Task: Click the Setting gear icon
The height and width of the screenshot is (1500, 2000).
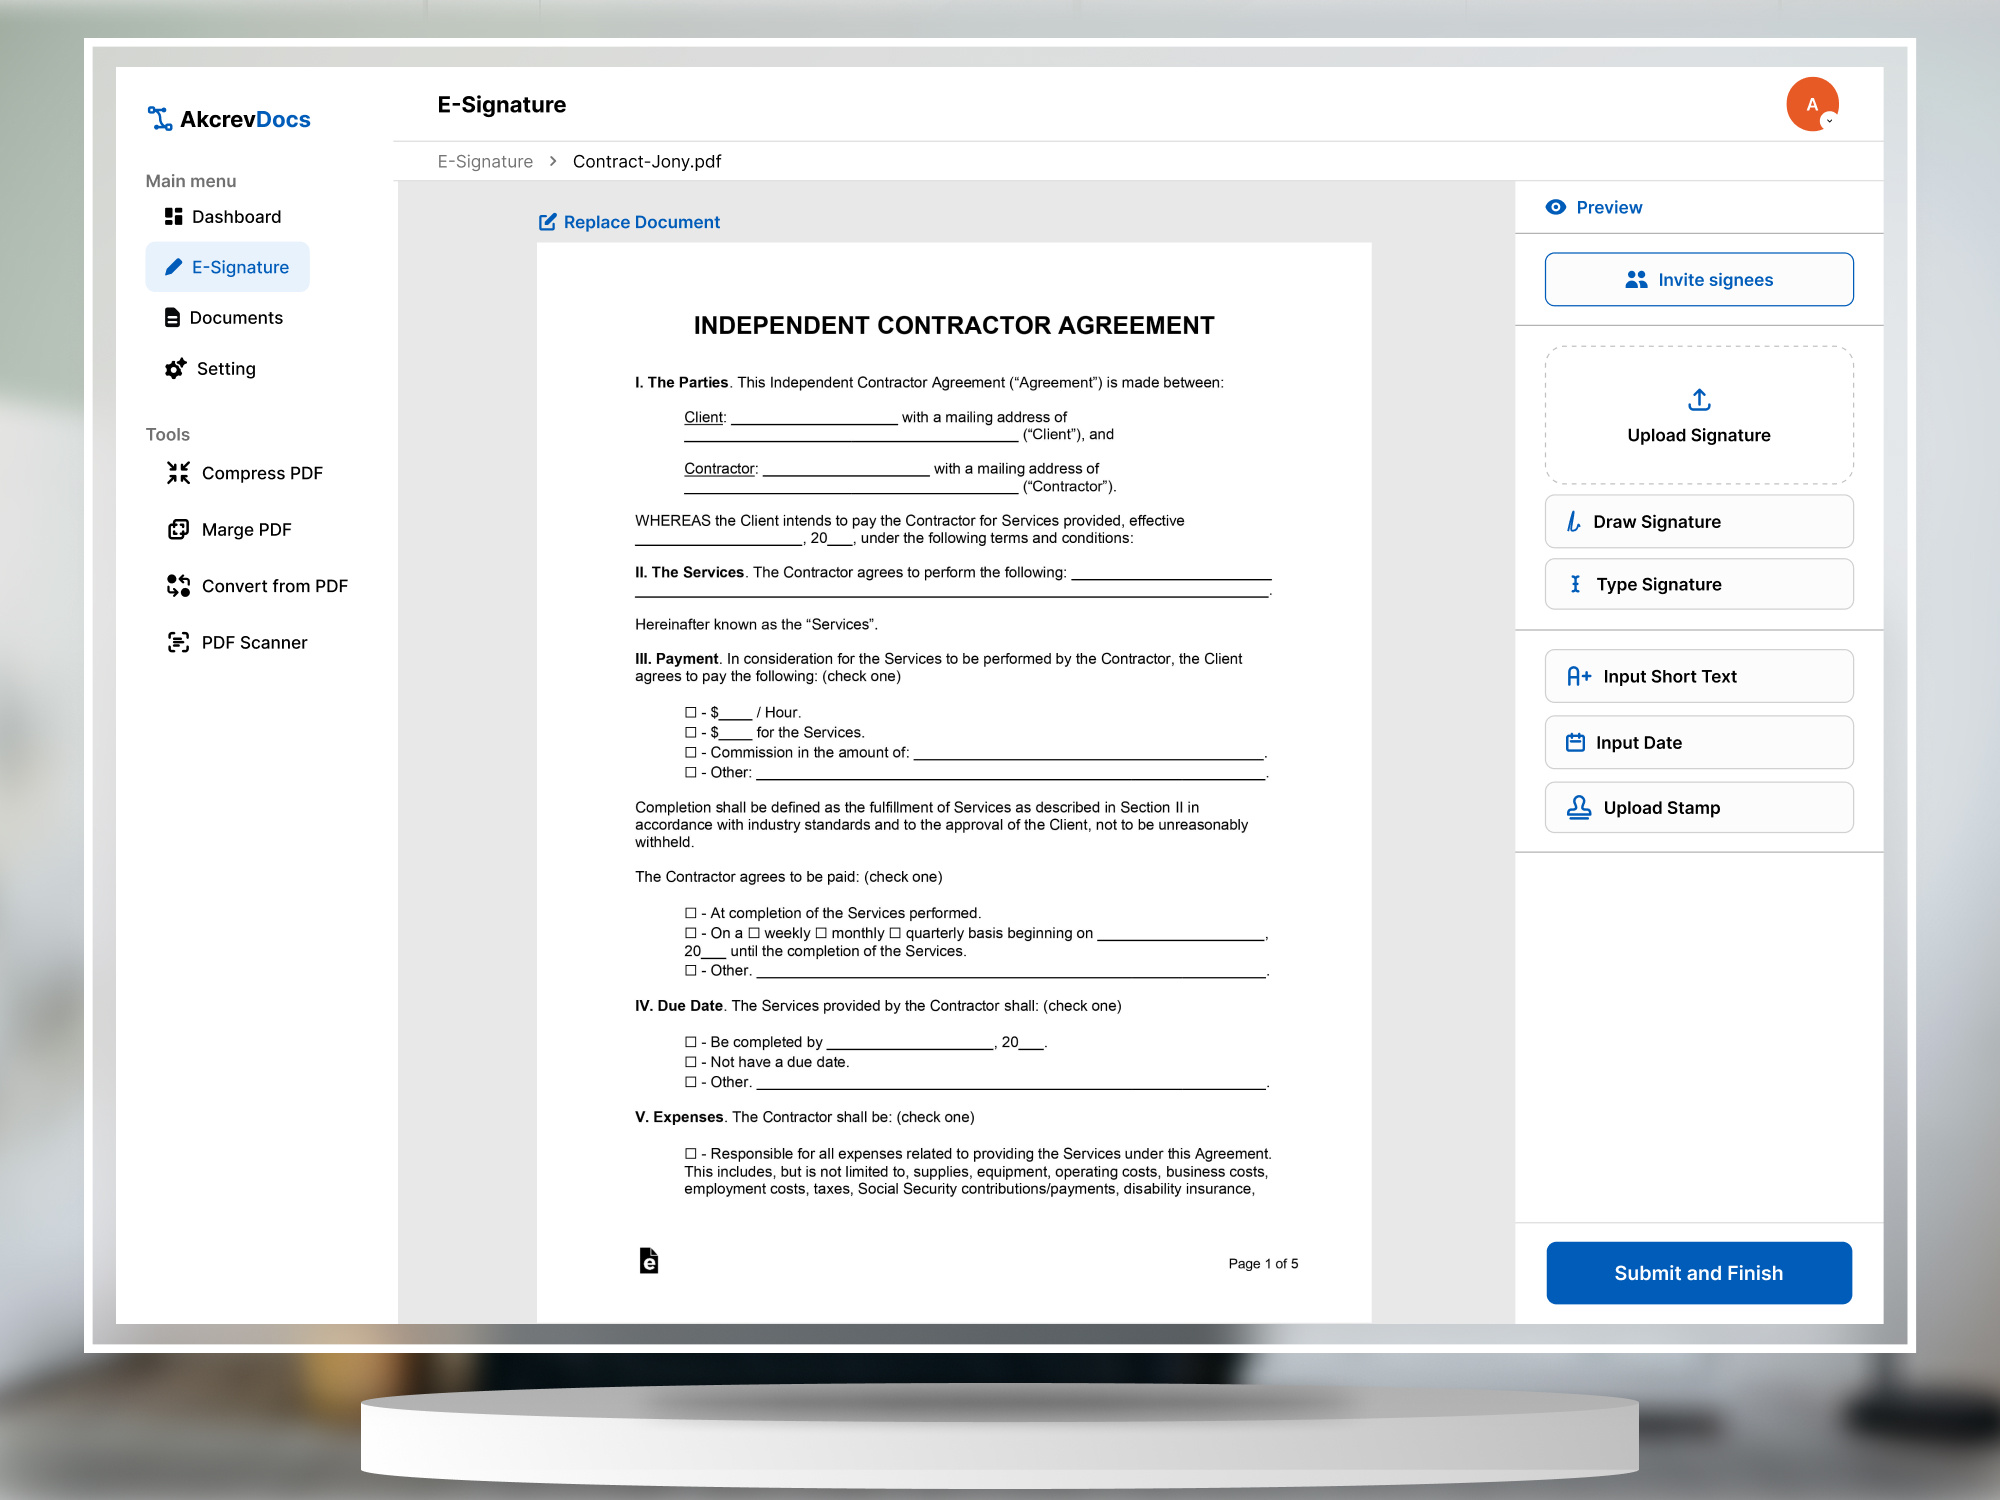Action: (175, 369)
